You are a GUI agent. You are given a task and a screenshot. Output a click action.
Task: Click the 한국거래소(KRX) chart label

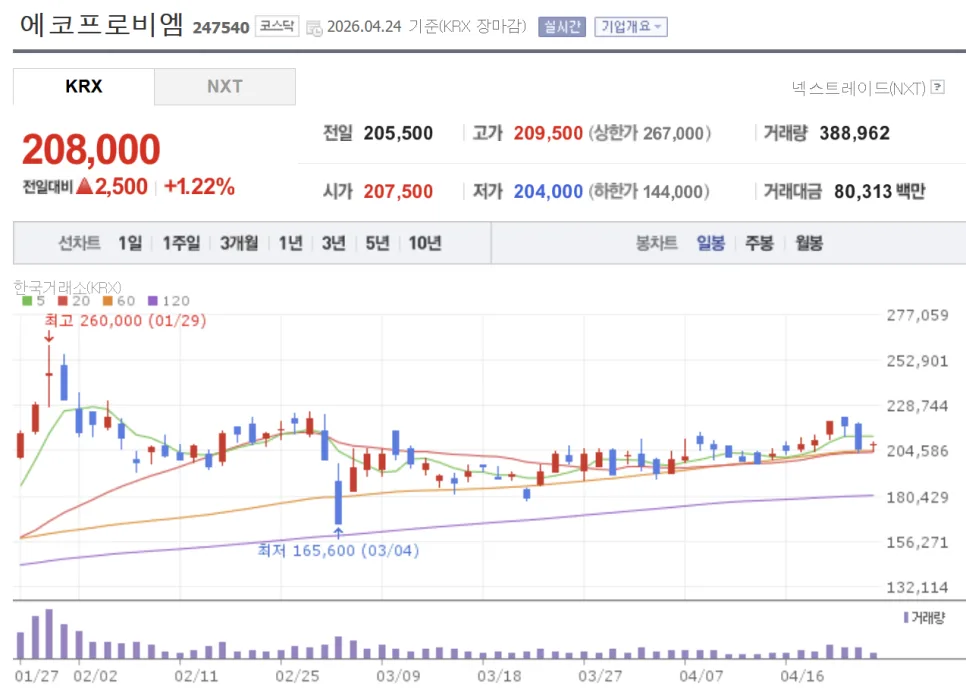coord(67,287)
